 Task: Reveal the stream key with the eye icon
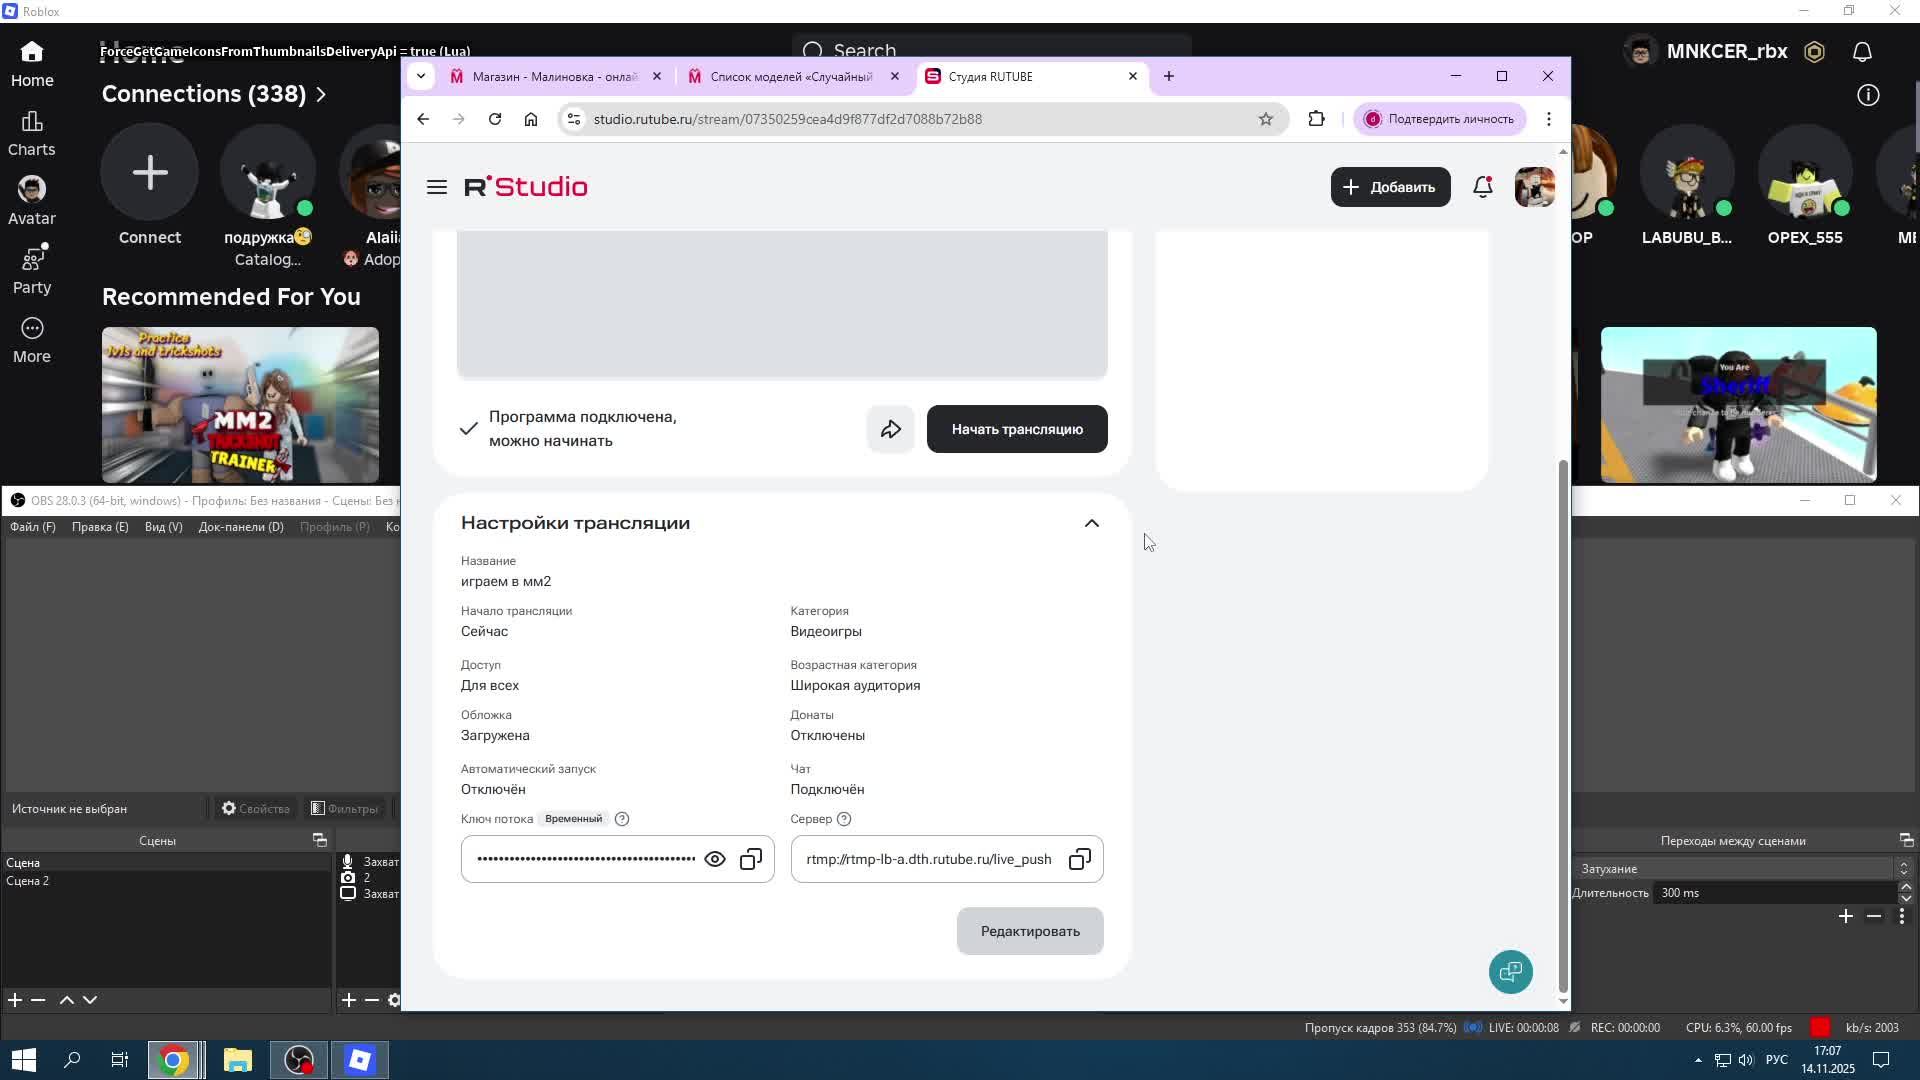click(715, 859)
